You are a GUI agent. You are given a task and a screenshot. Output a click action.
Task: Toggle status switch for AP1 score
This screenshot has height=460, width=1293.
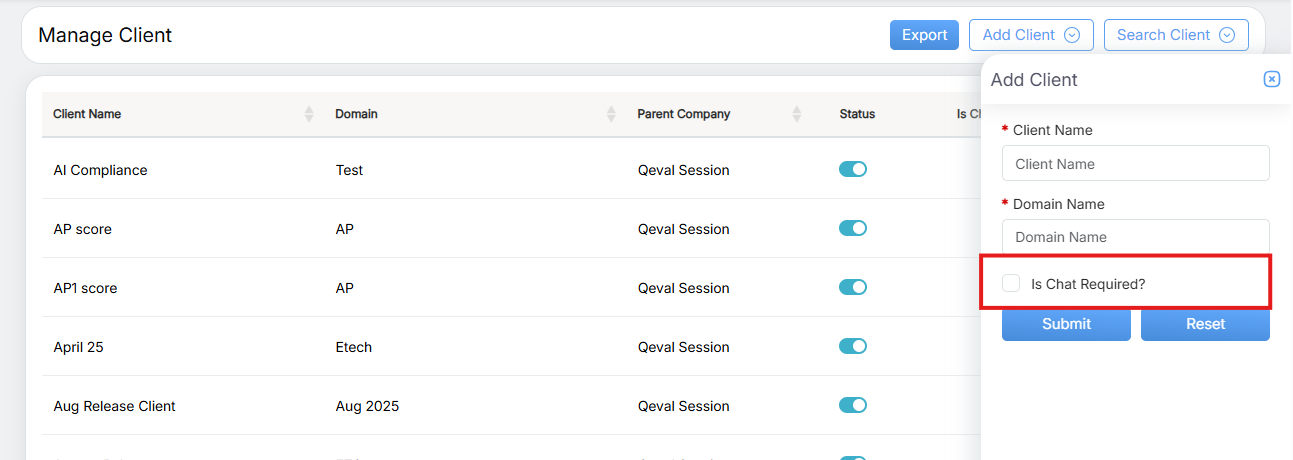[x=853, y=288]
